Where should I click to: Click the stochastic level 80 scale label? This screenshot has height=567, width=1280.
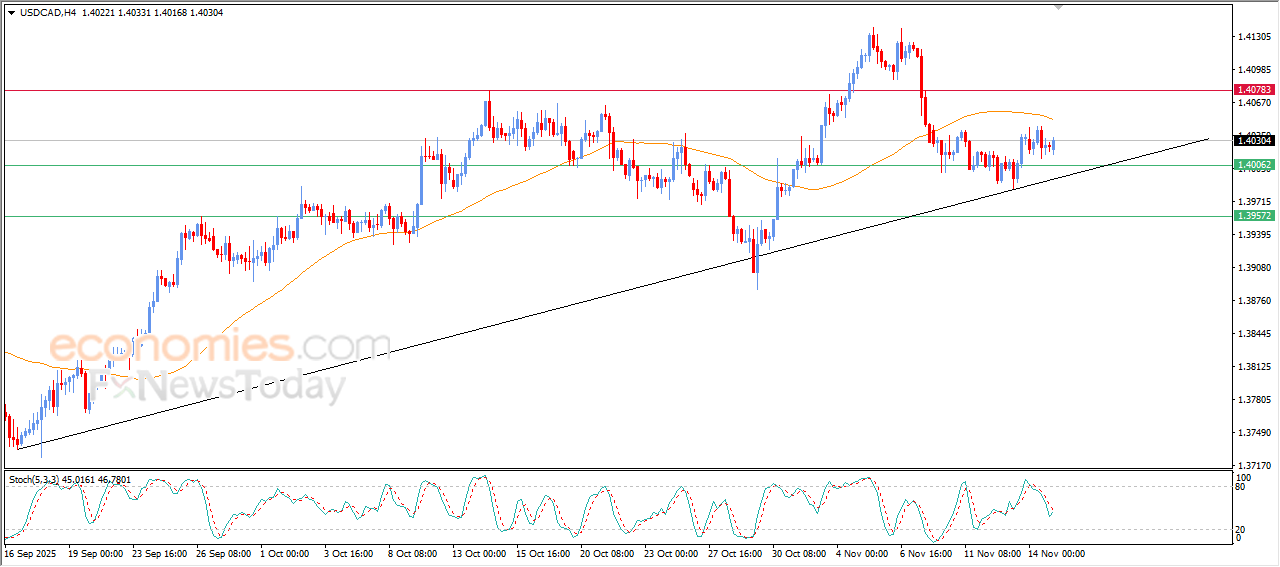[1240, 489]
